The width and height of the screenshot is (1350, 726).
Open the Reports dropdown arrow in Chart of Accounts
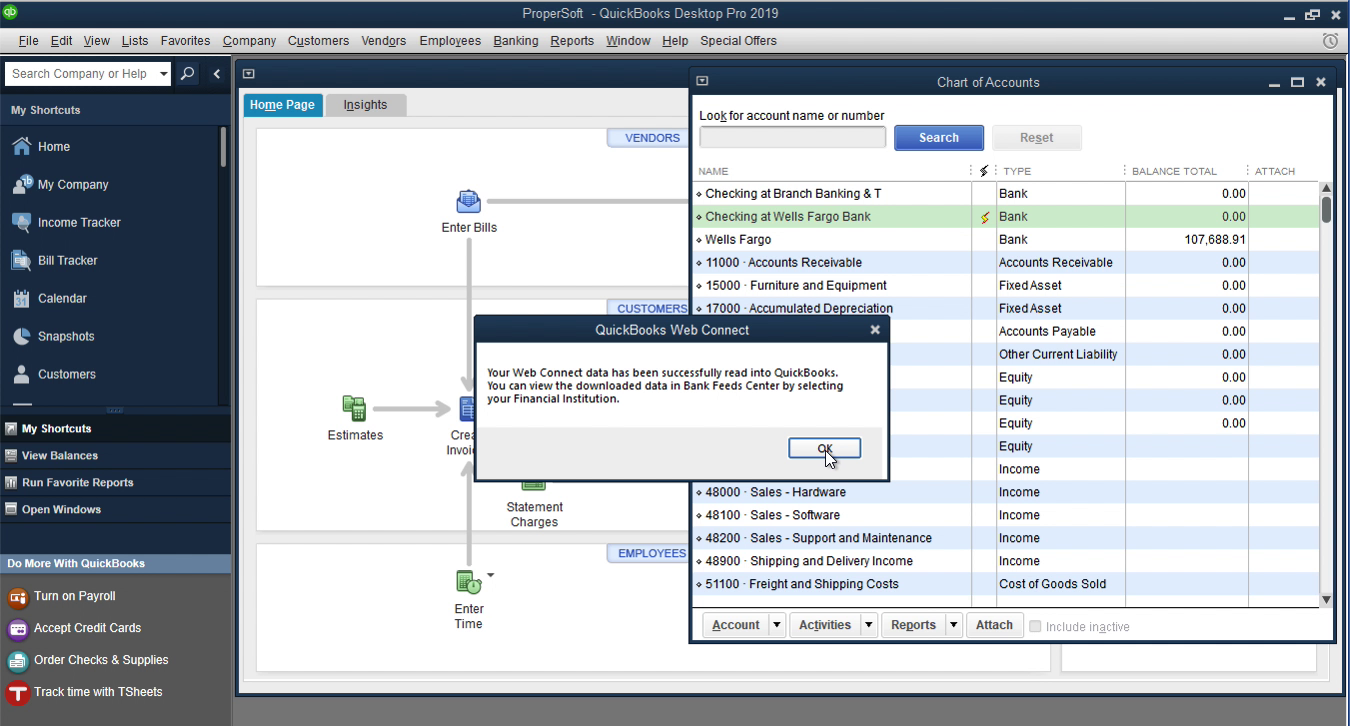954,625
